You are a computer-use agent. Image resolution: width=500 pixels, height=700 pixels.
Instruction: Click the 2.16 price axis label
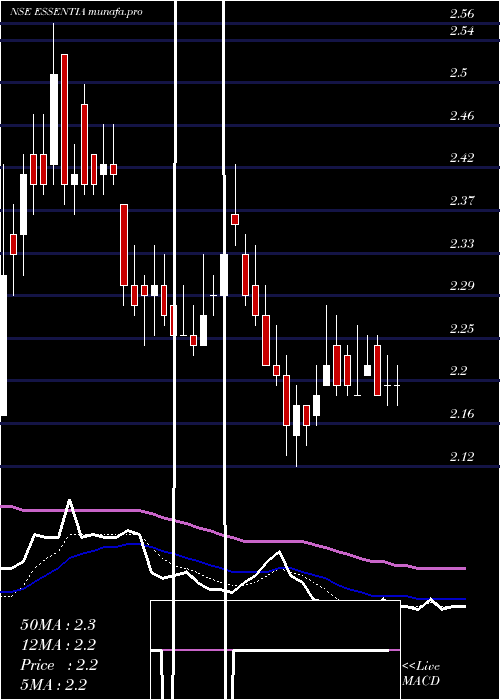coord(462,414)
